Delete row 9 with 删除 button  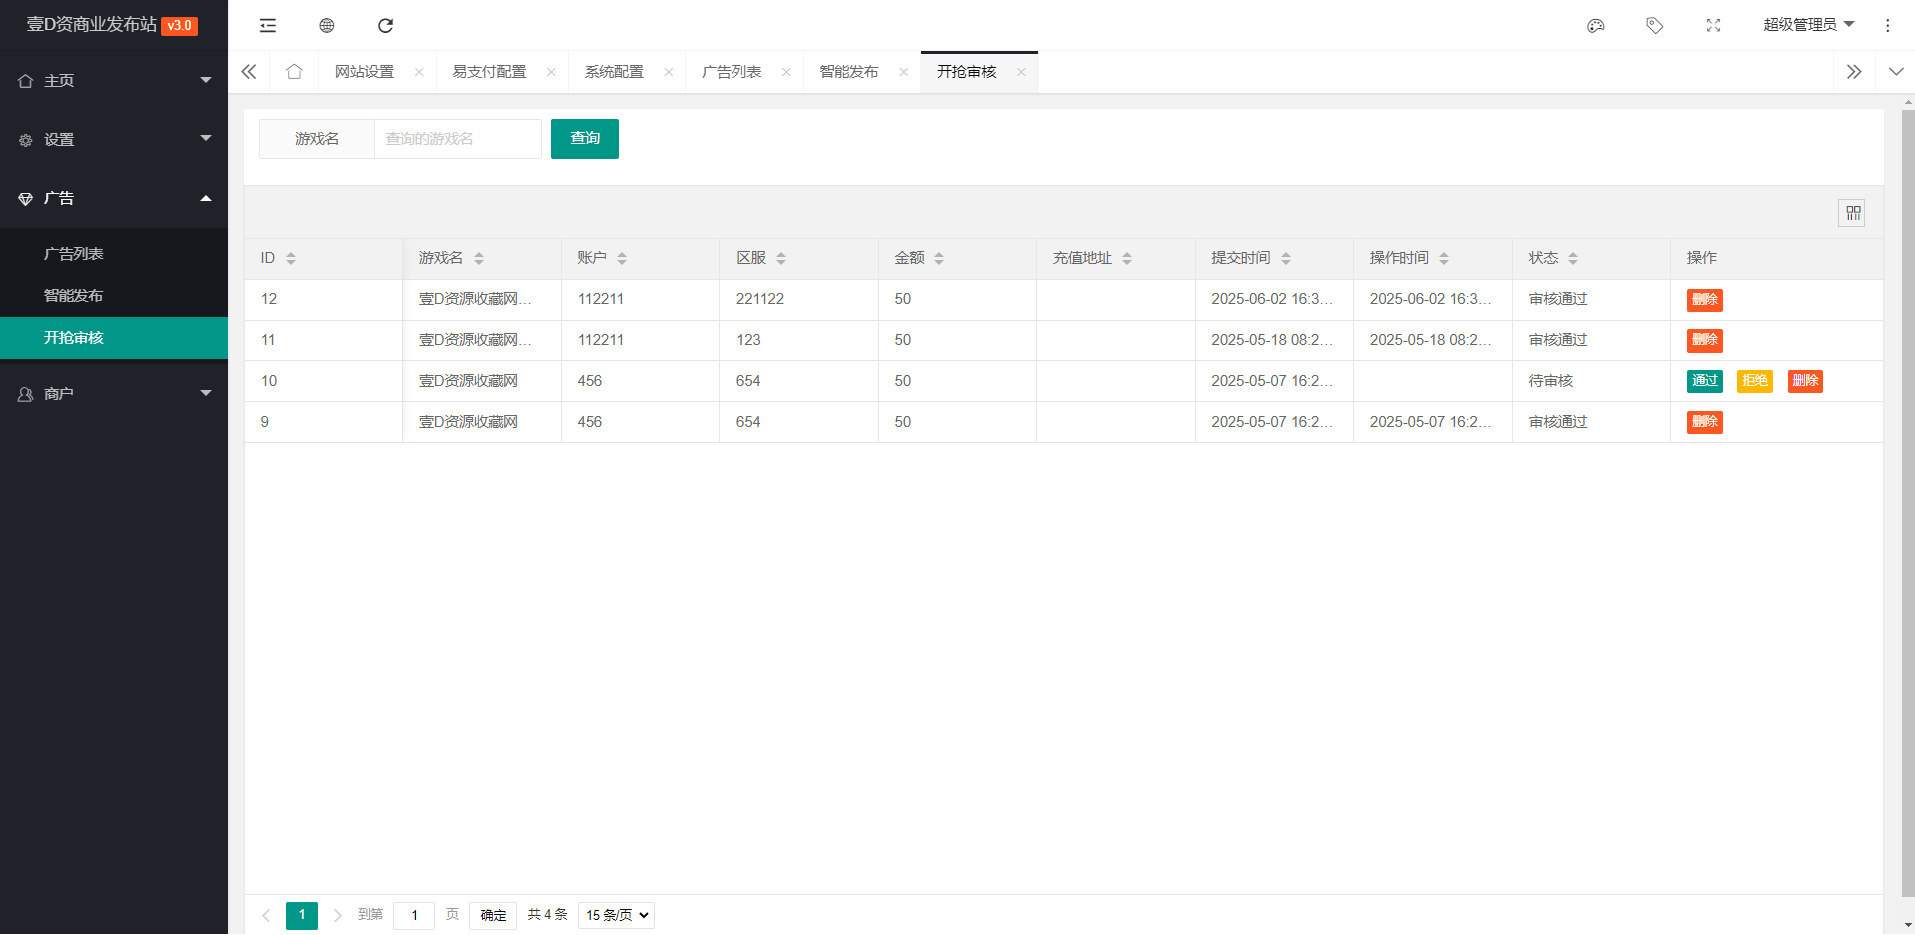1705,422
